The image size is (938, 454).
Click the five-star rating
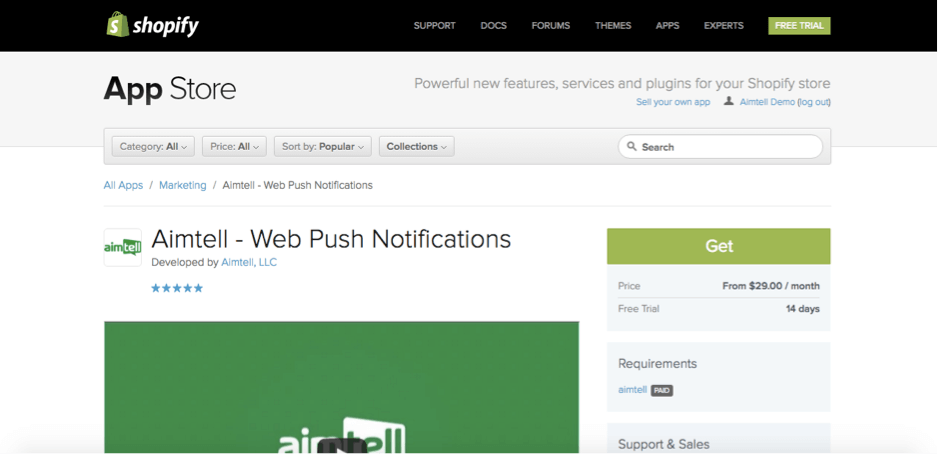pos(177,288)
